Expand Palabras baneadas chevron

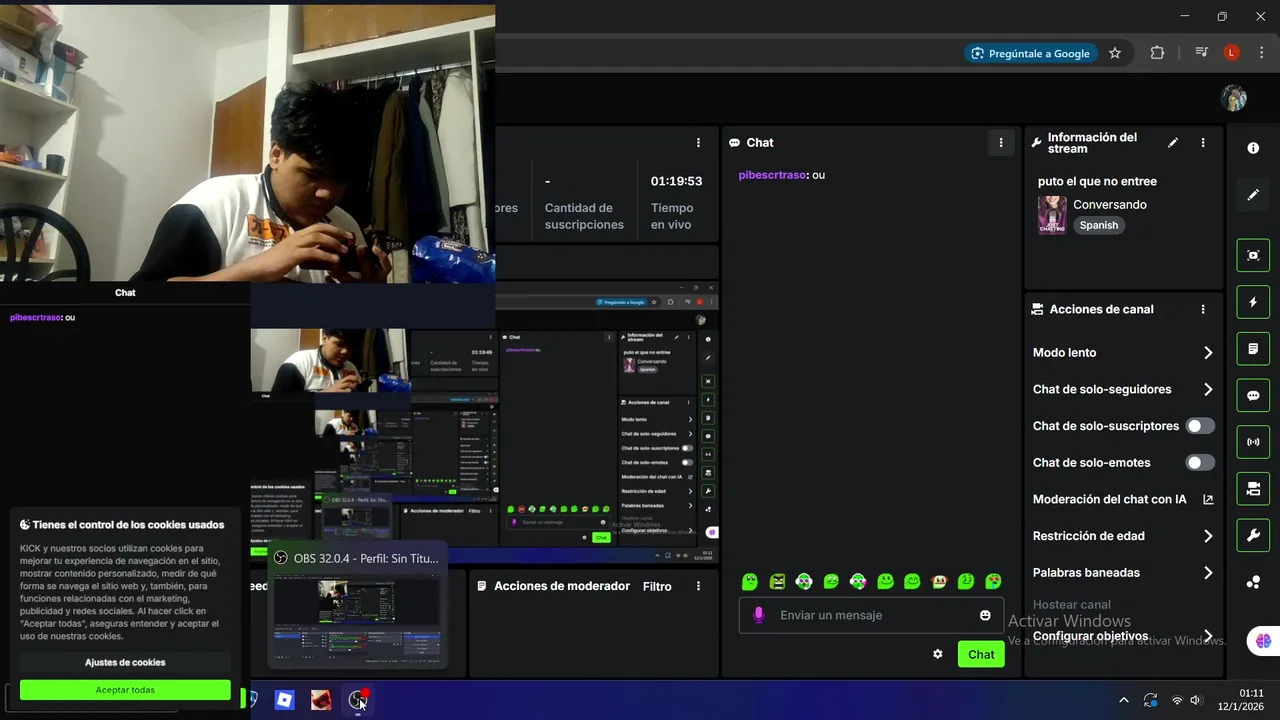[1208, 573]
